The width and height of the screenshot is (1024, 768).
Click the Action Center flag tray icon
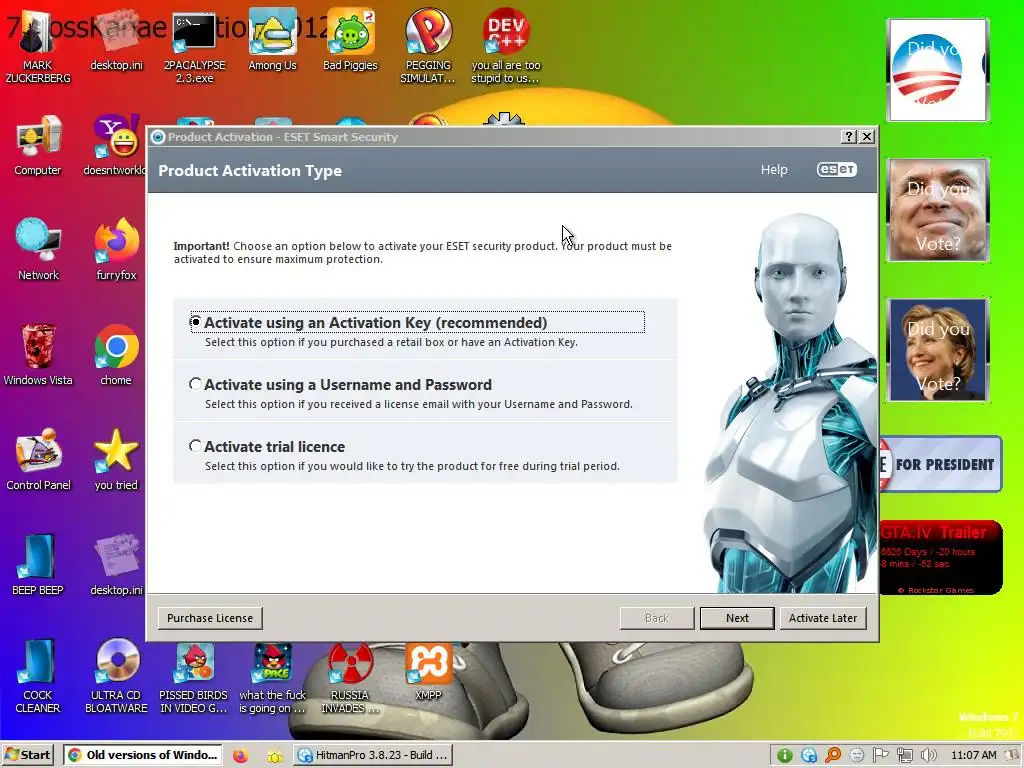881,756
